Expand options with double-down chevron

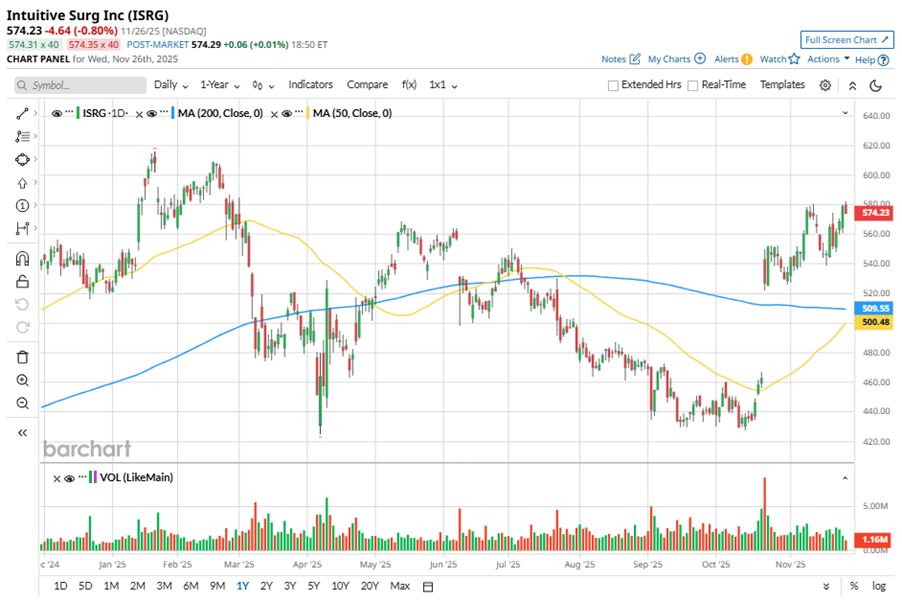tap(826, 586)
